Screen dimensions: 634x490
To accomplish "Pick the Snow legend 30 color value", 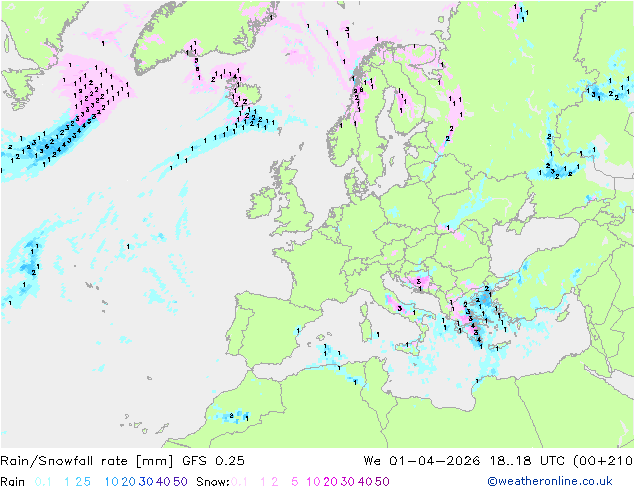I will [x=348, y=482].
